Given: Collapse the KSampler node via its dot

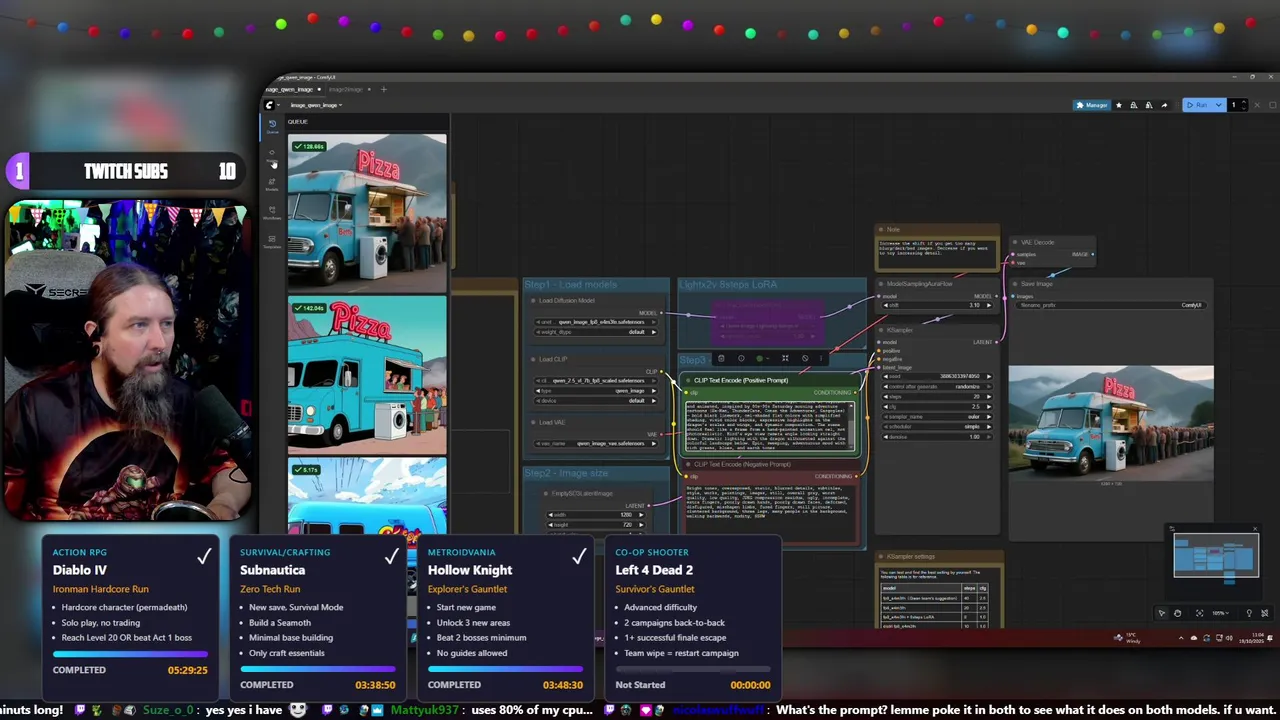Looking at the screenshot, I should (881, 330).
